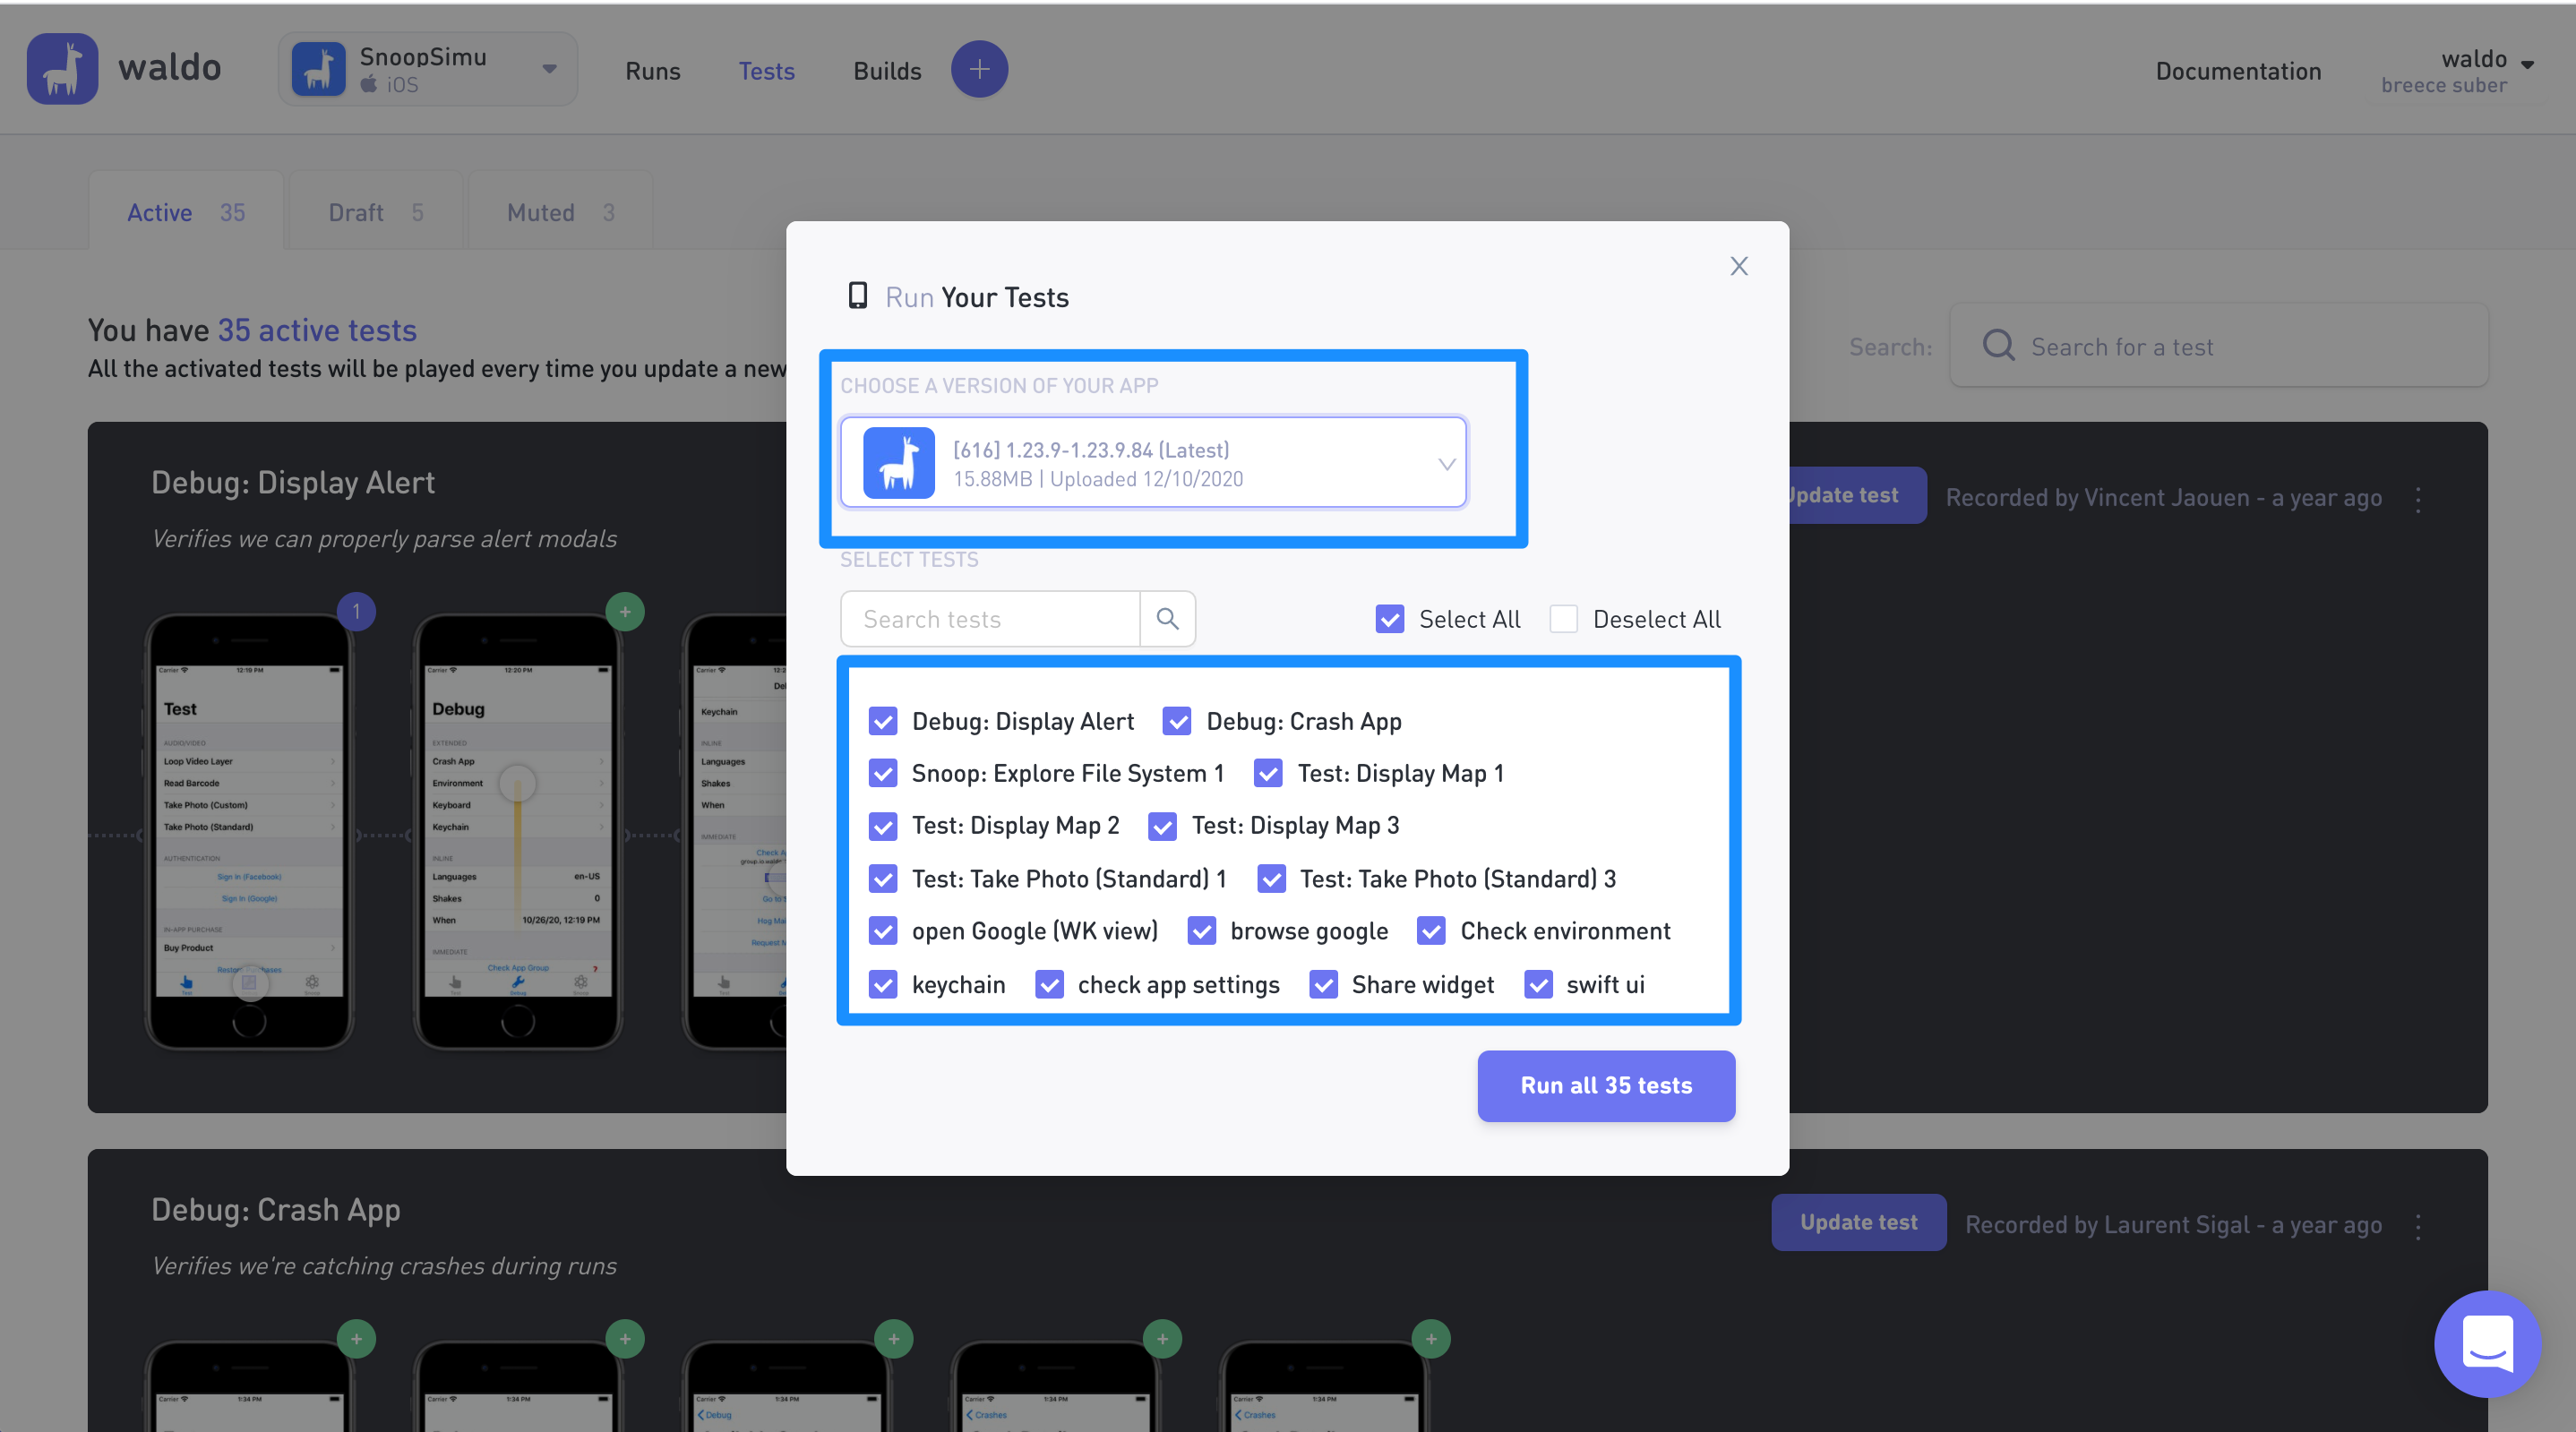
Task: Click the fourth green plus badge in Crash App row
Action: [x=1162, y=1339]
